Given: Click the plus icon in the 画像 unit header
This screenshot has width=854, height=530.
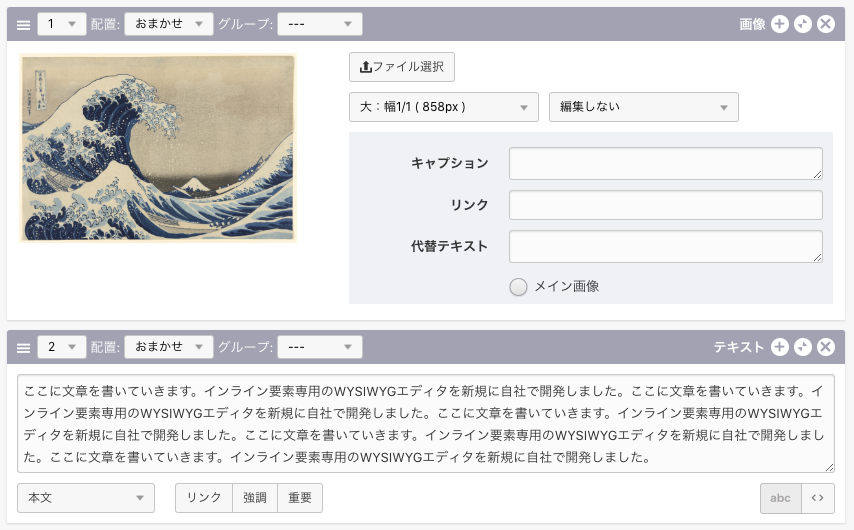Looking at the screenshot, I should click(x=780, y=24).
